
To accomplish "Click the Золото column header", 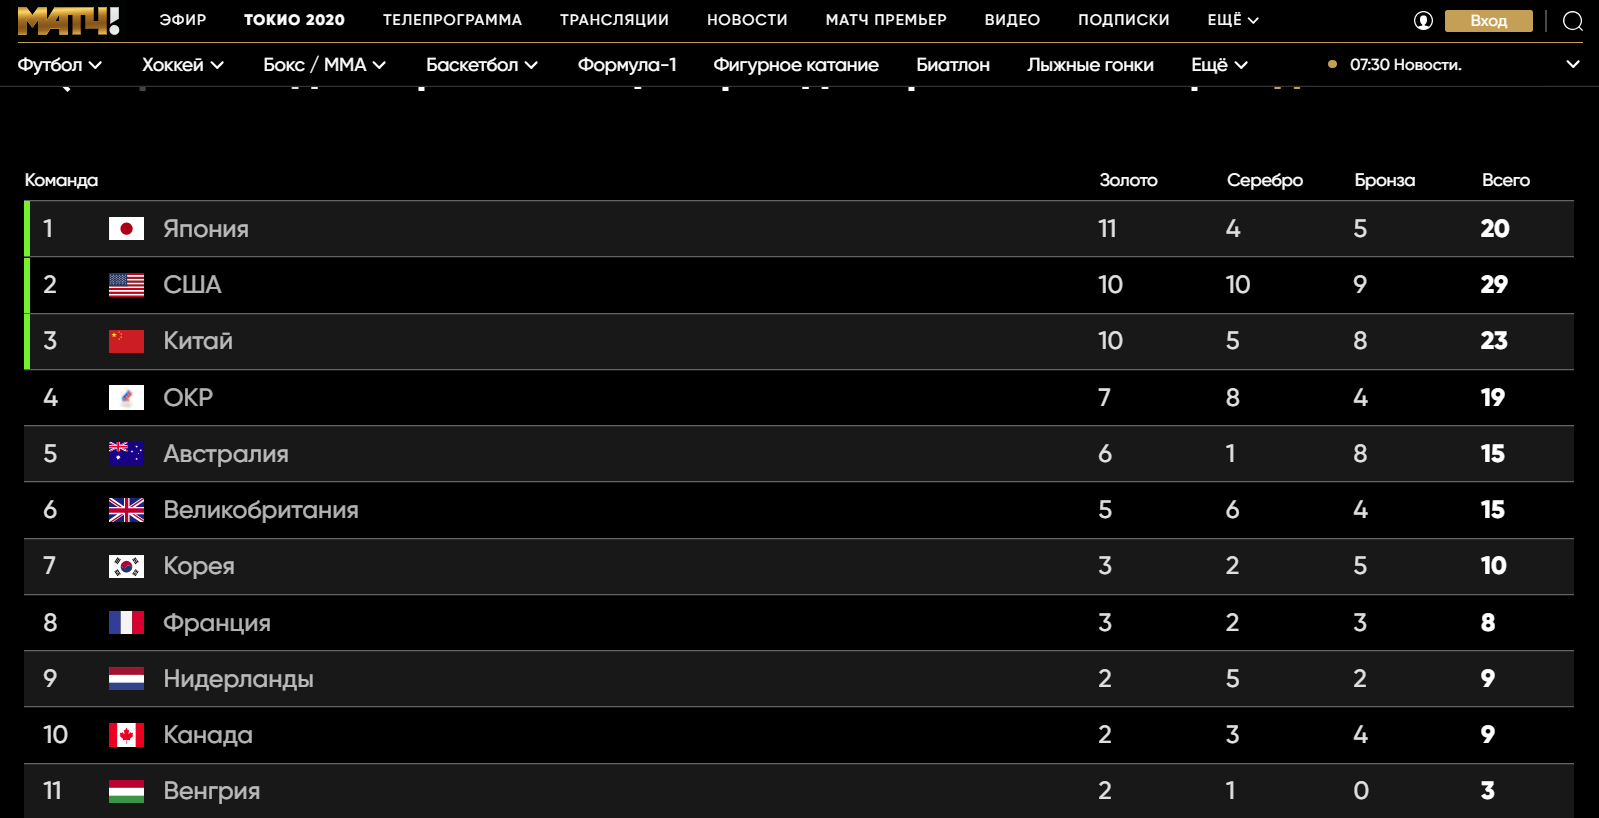I will pyautogui.click(x=1128, y=180).
